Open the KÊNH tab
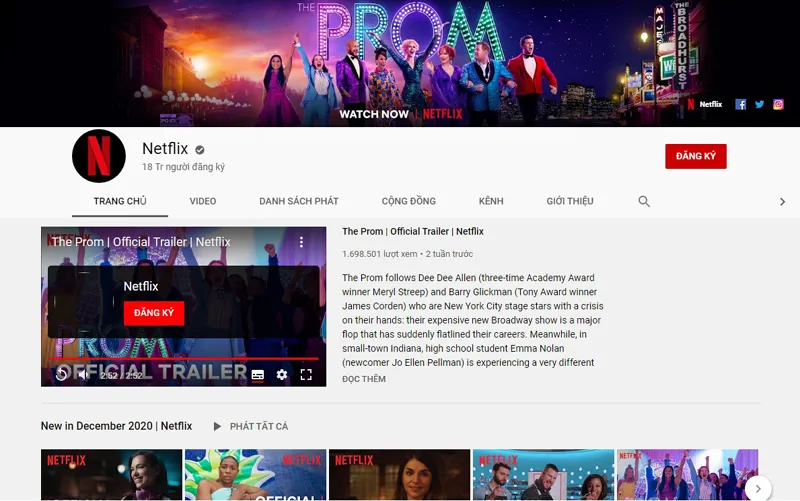This screenshot has width=800, height=501. [x=491, y=201]
